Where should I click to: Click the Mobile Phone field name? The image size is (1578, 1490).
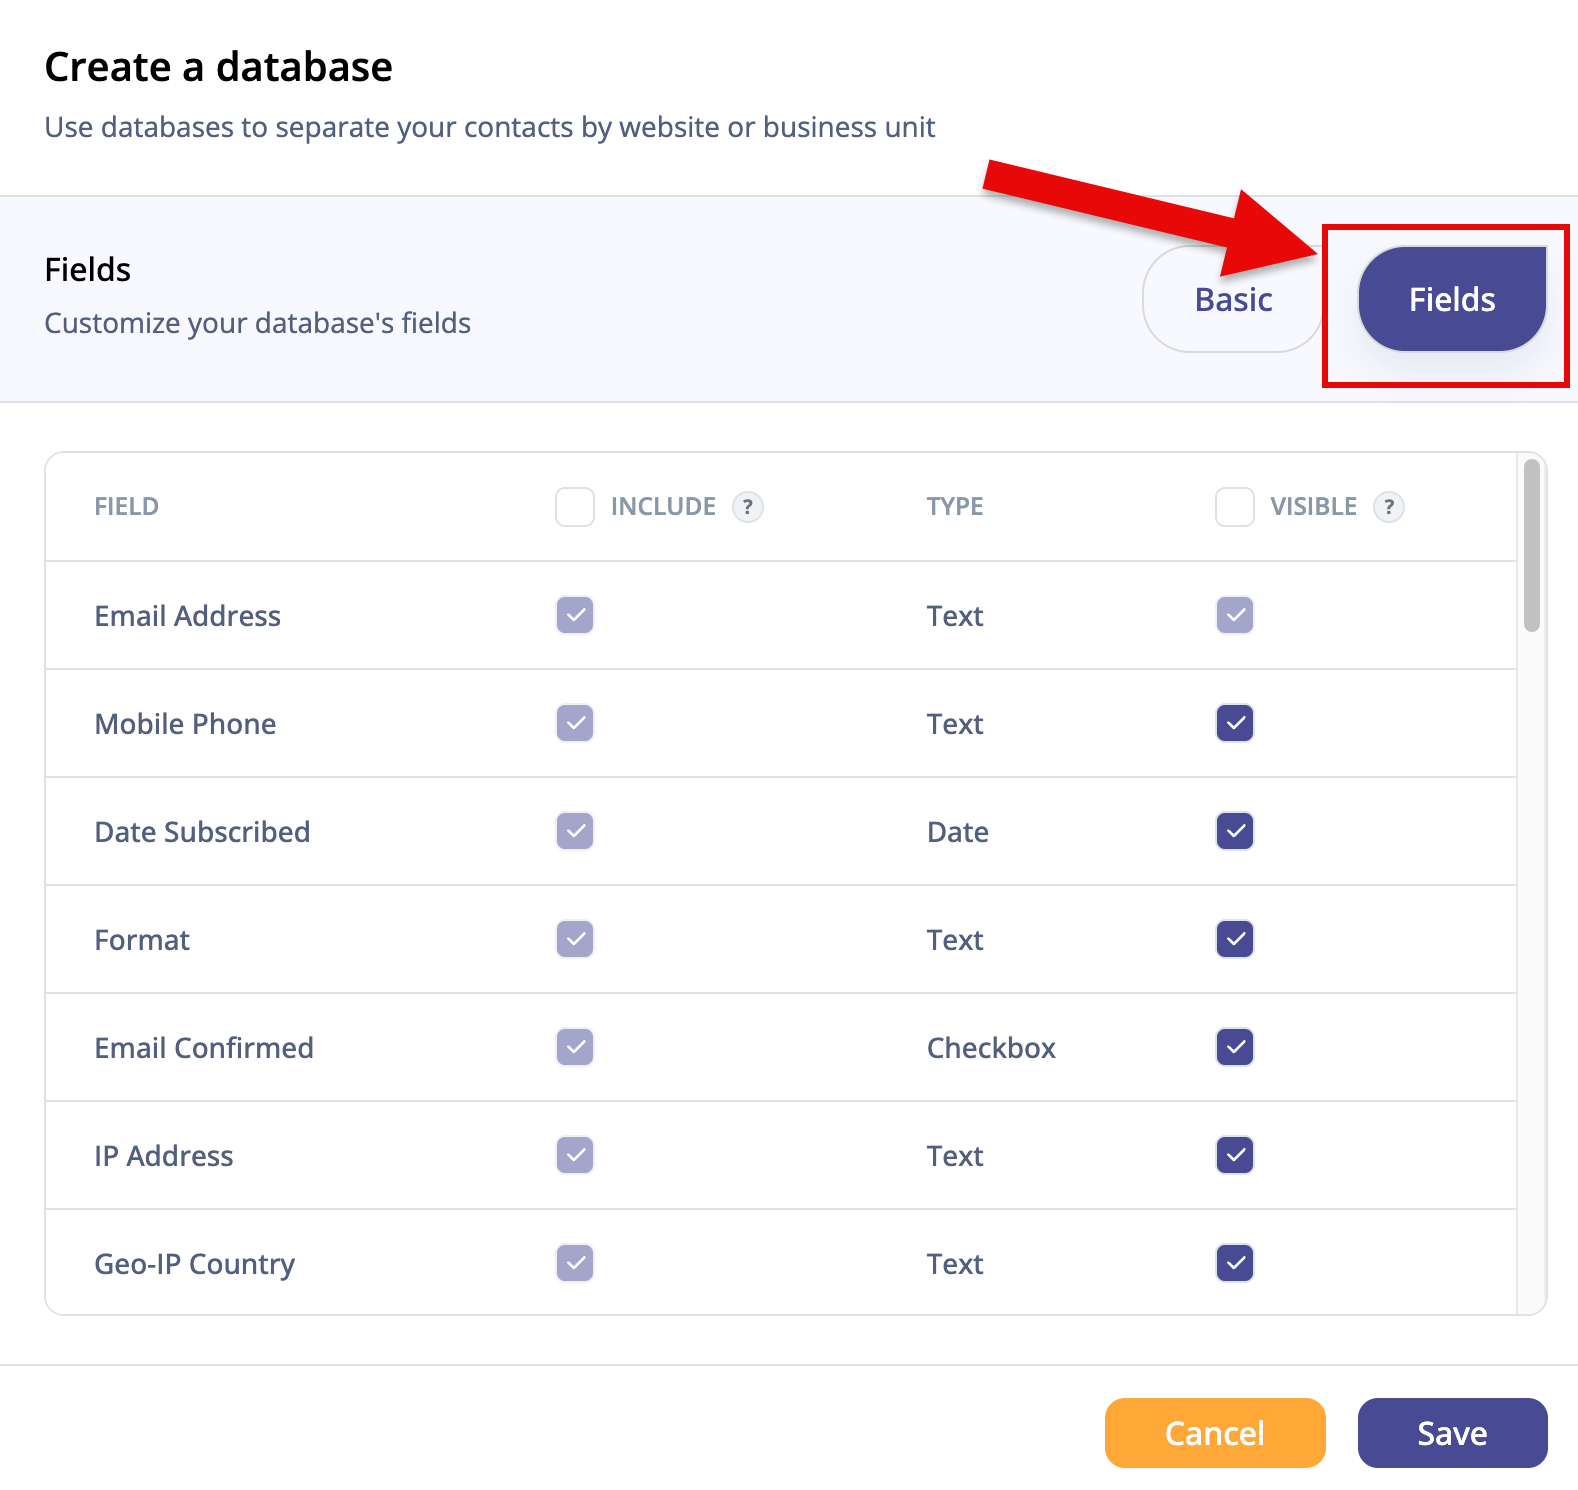pyautogui.click(x=185, y=724)
